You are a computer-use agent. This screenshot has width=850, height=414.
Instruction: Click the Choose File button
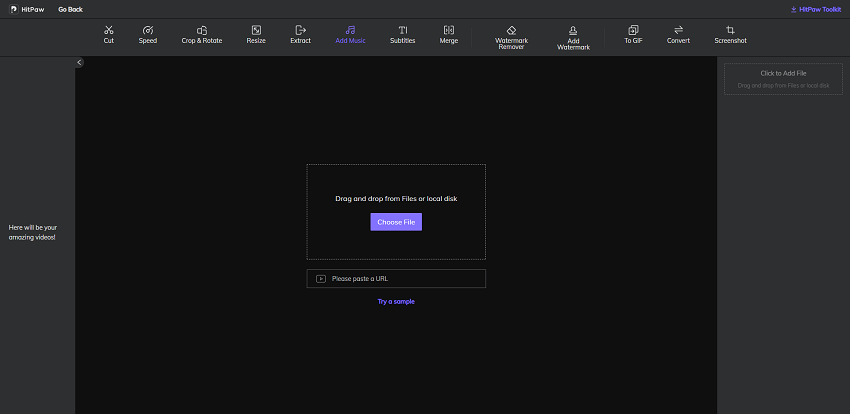(396, 222)
